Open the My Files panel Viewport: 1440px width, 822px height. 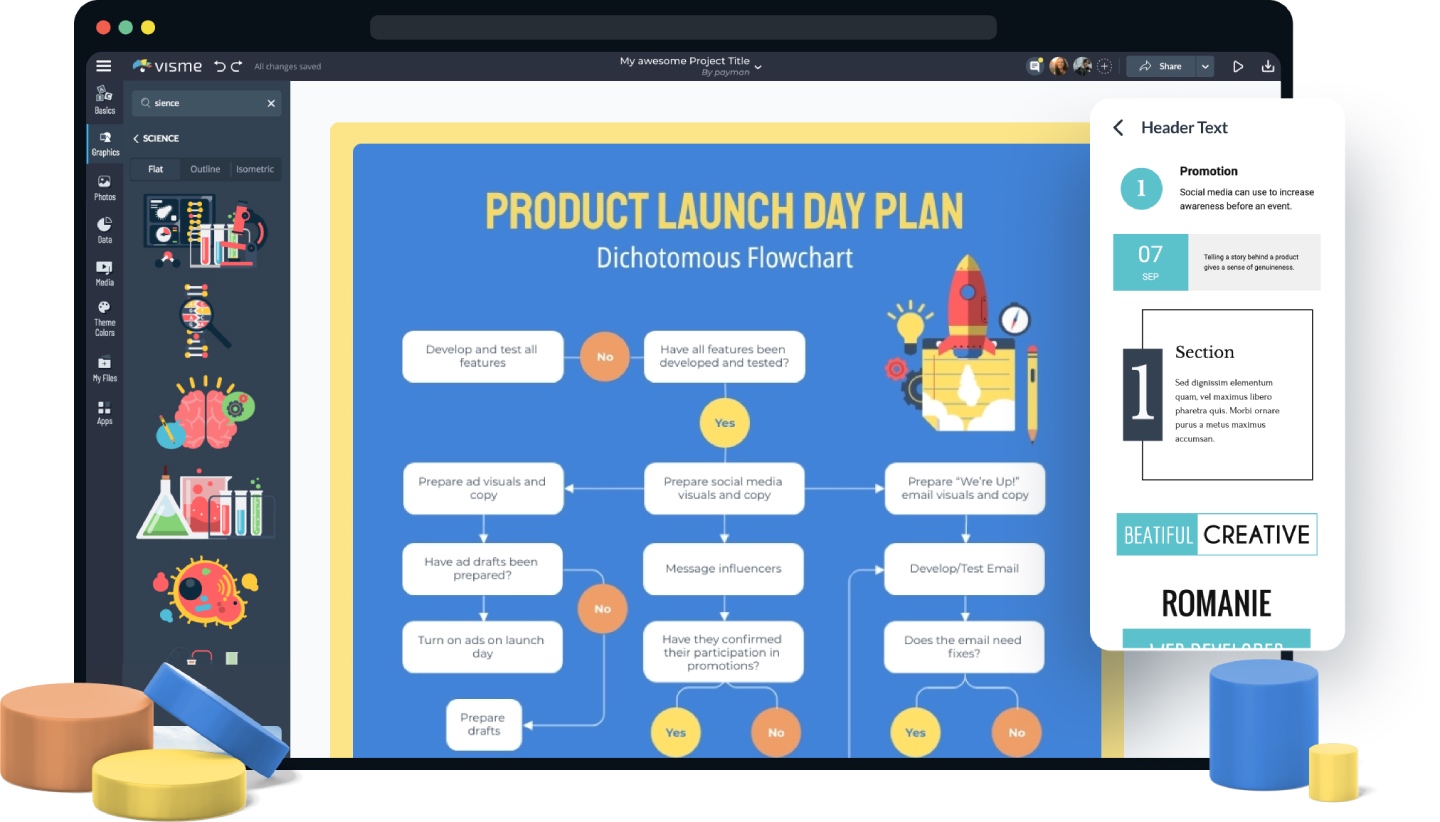pos(104,367)
